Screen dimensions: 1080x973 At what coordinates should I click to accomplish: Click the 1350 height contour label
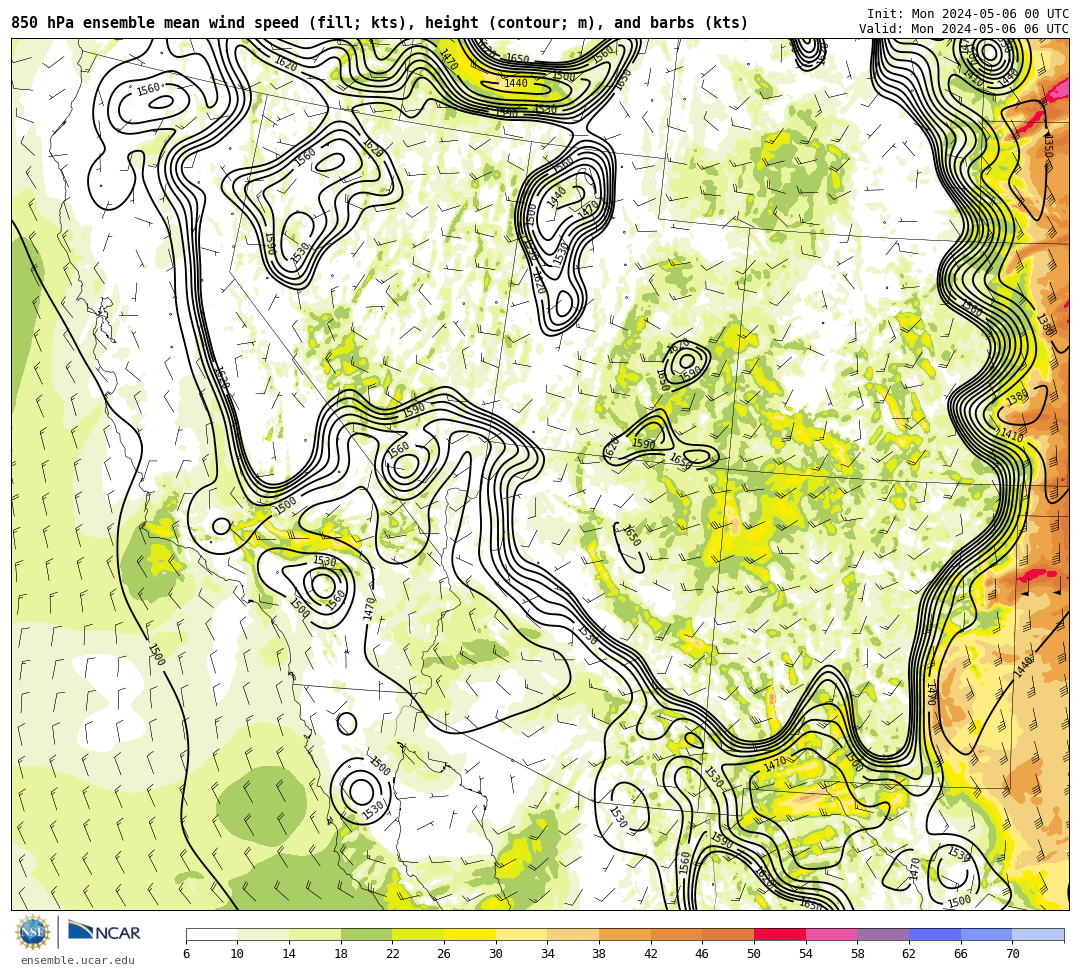1048,145
